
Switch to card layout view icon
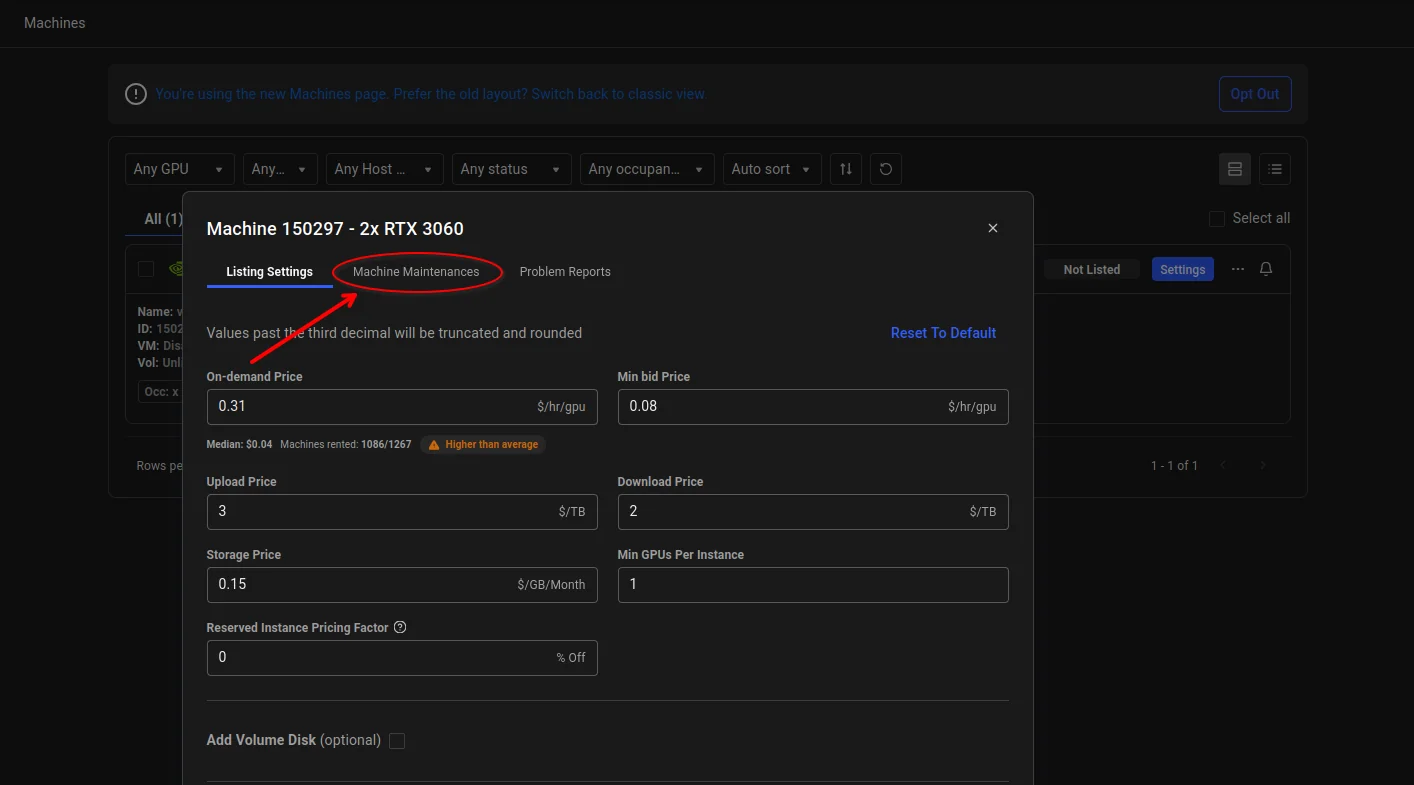pos(1235,169)
